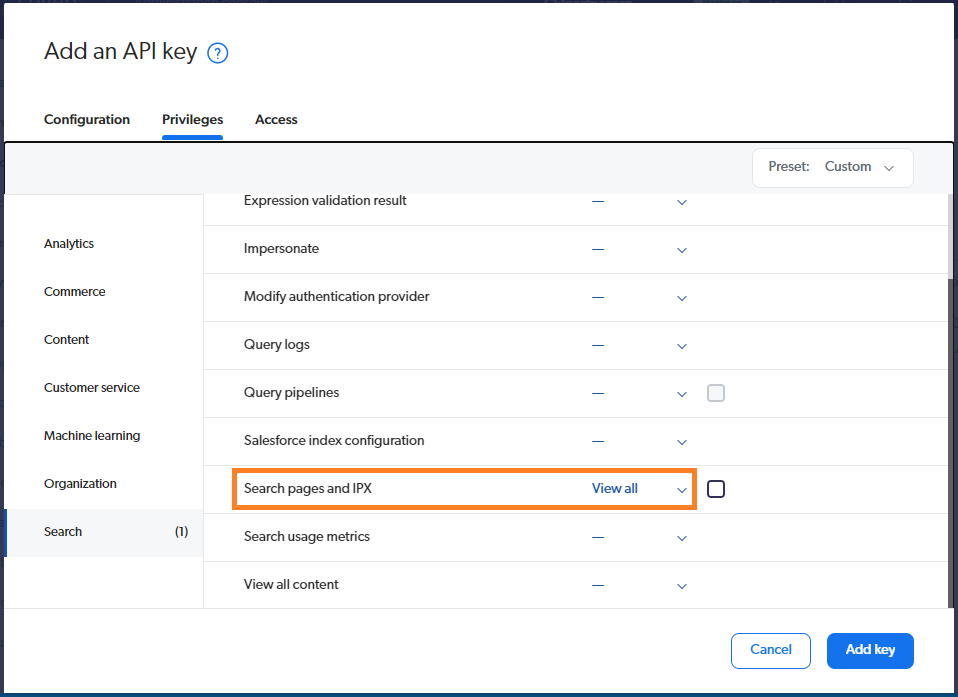Open the Access tab
This screenshot has height=697, width=958.
(276, 119)
